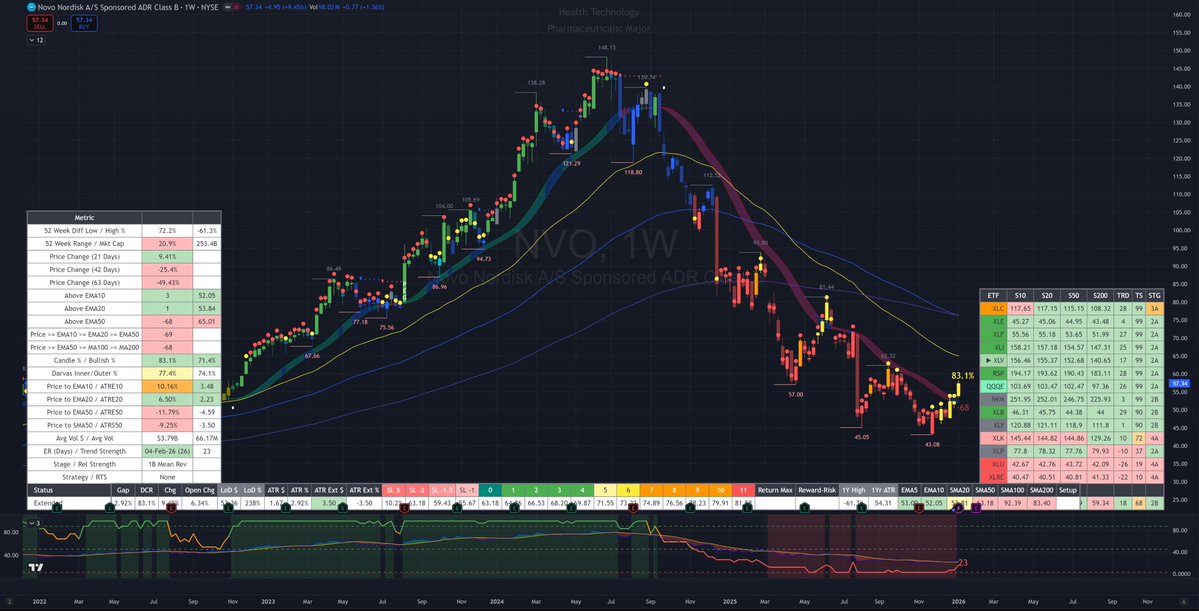Open the red earnings marker near August 2024
The width and height of the screenshot is (1199, 611).
point(634,506)
